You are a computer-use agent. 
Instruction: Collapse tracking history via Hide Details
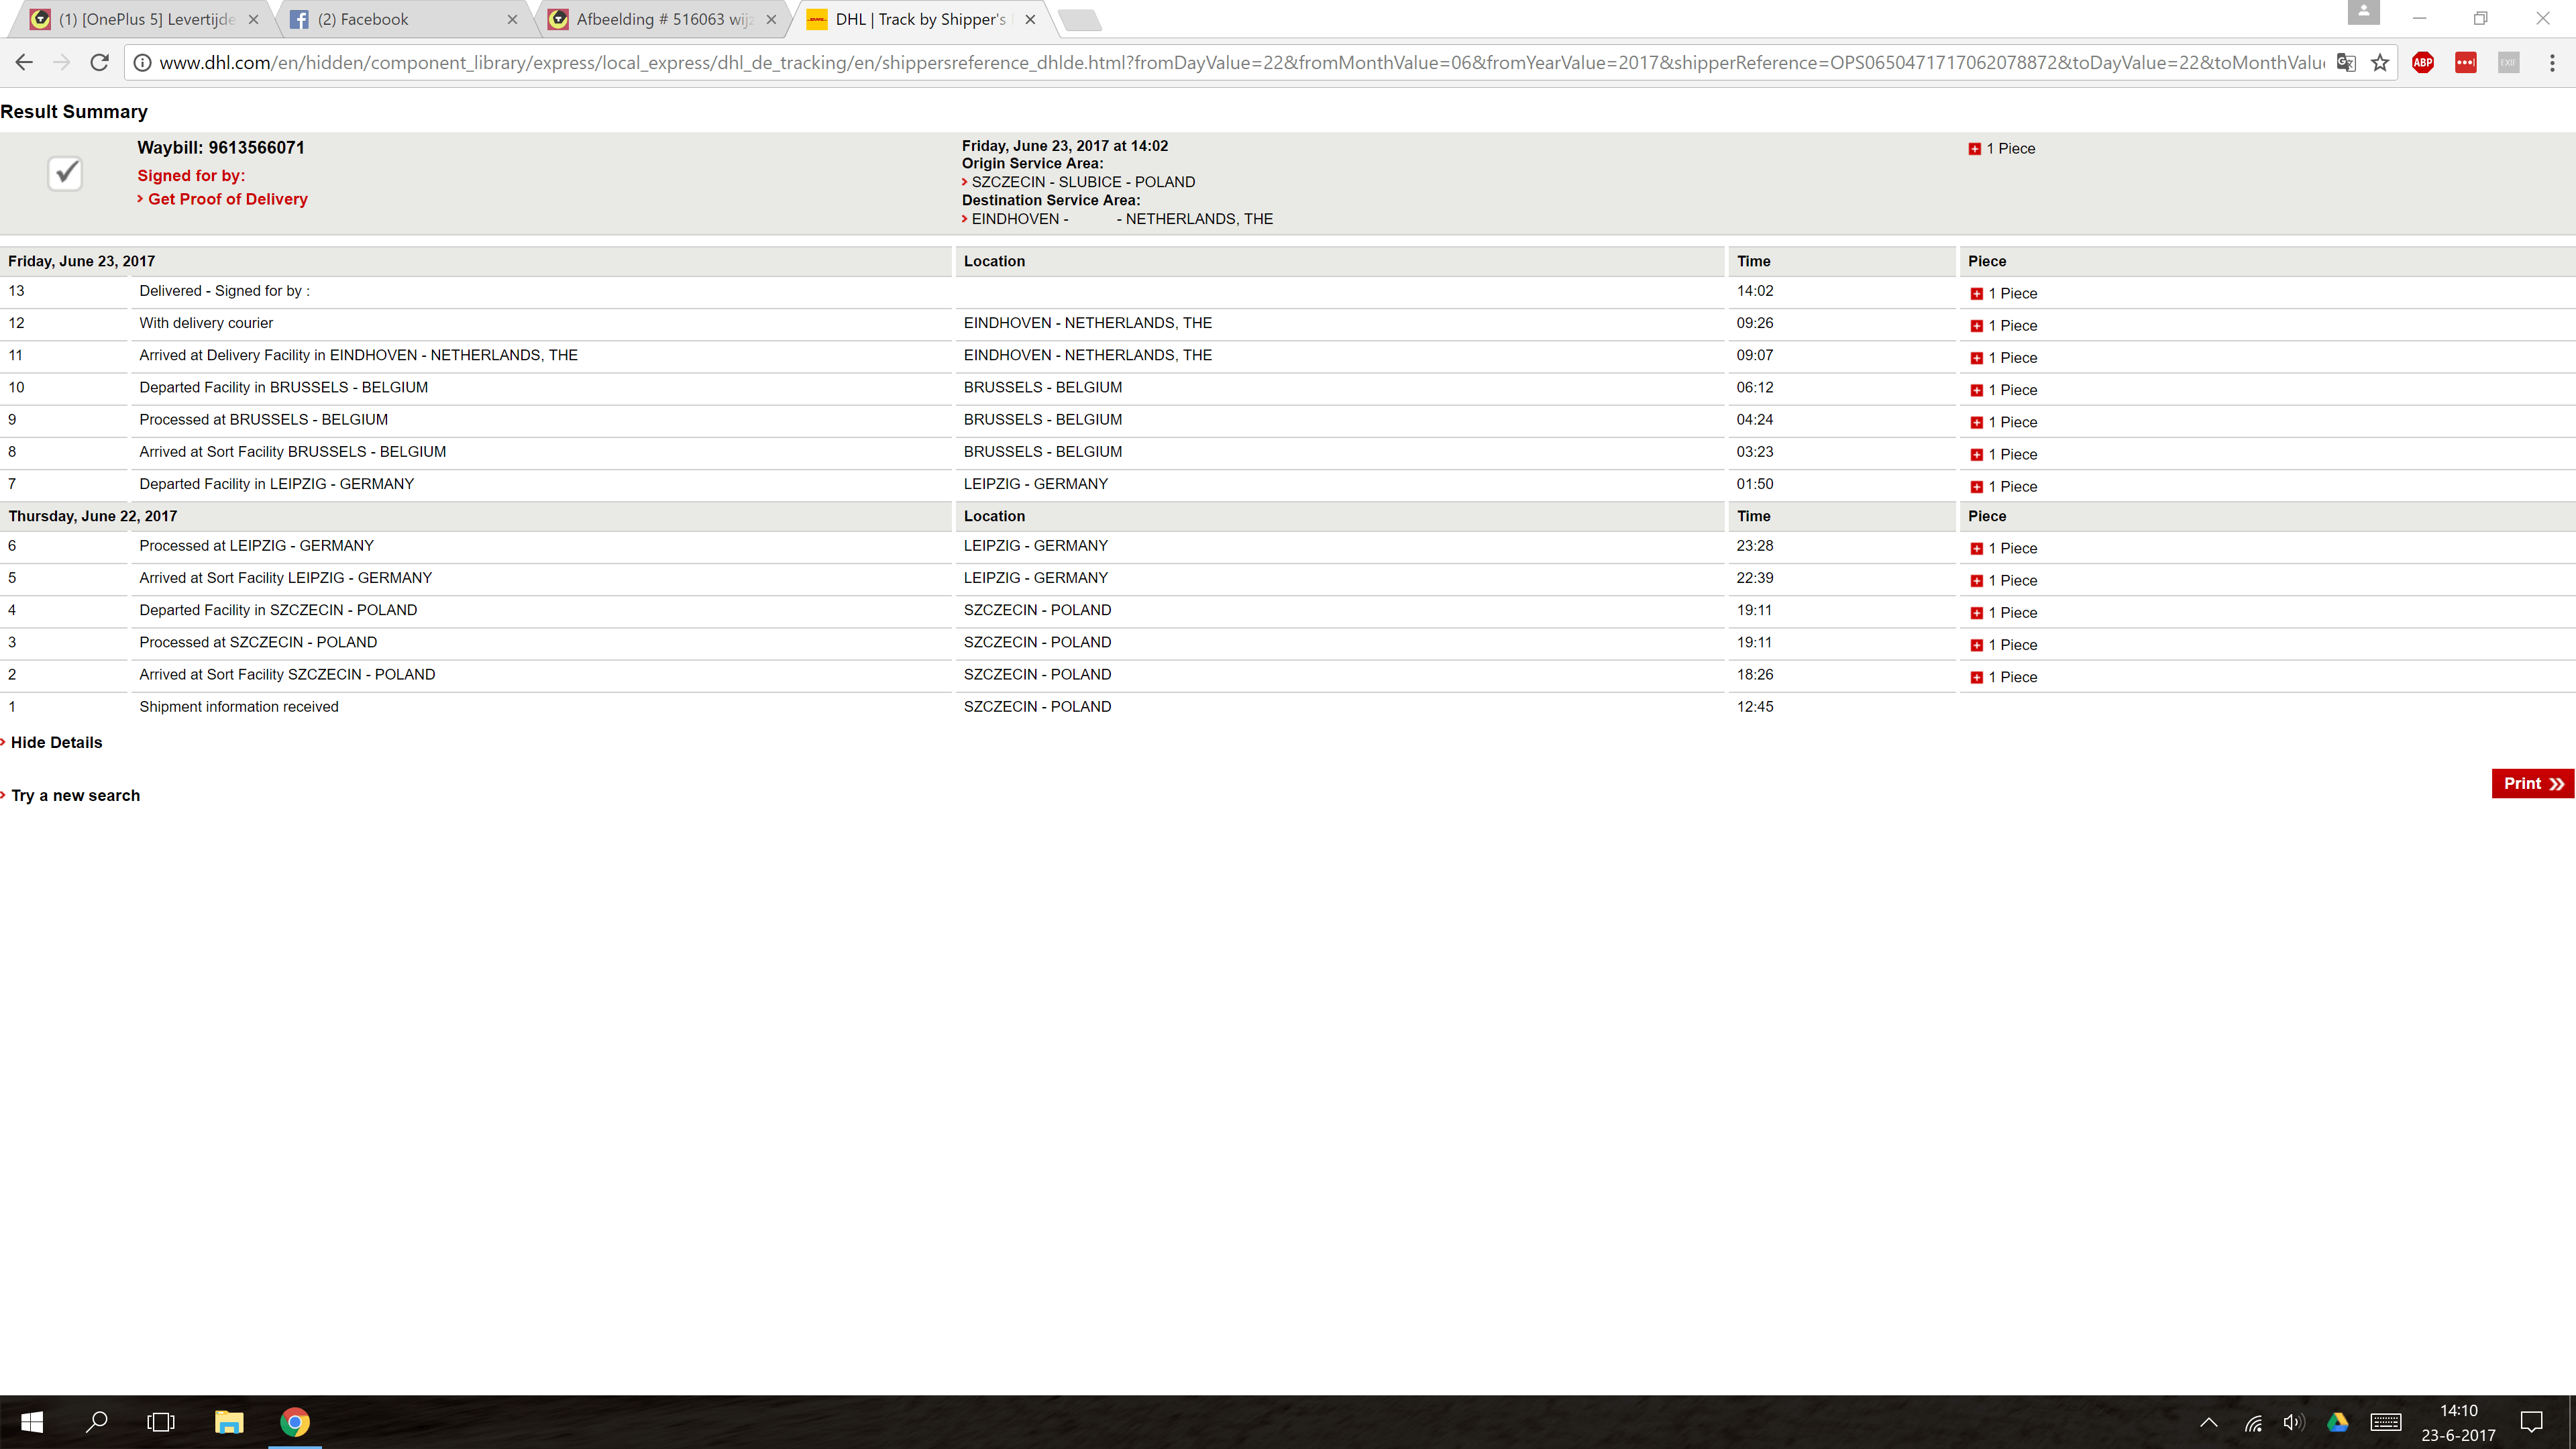click(x=56, y=742)
